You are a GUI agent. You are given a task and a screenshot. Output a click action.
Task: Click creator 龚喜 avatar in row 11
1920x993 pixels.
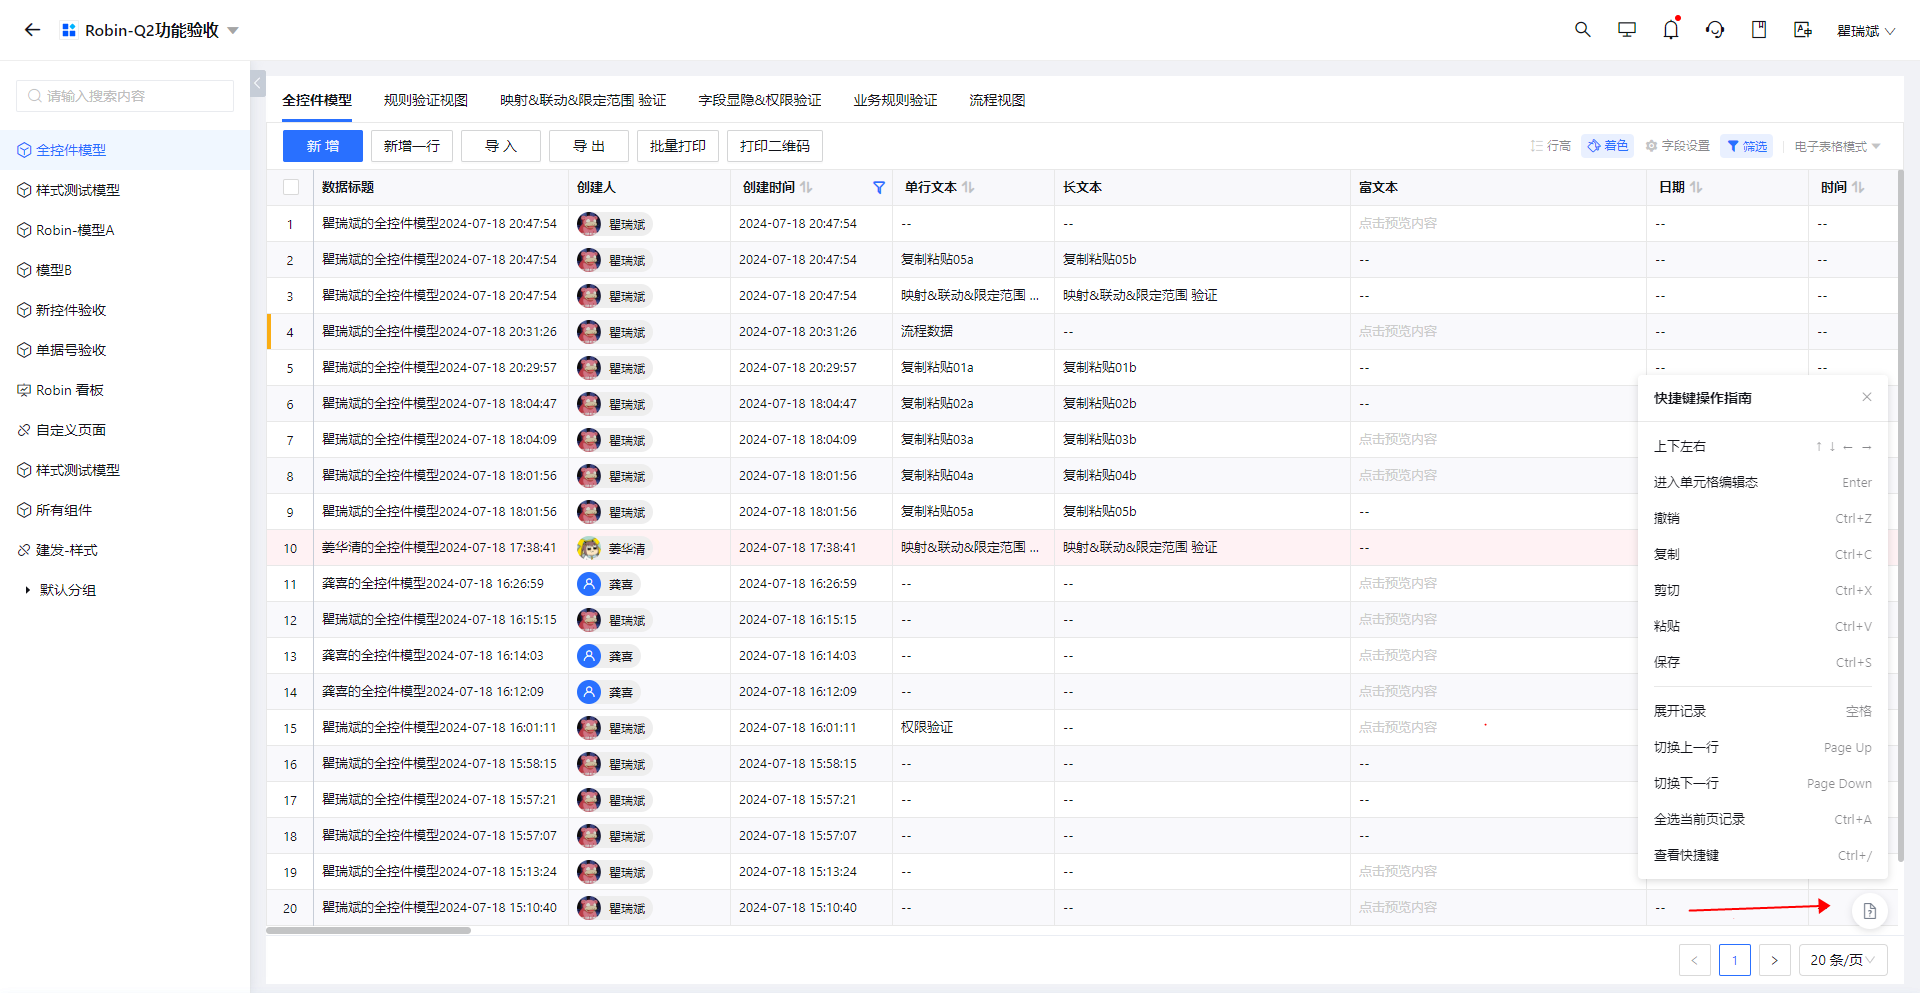point(589,584)
